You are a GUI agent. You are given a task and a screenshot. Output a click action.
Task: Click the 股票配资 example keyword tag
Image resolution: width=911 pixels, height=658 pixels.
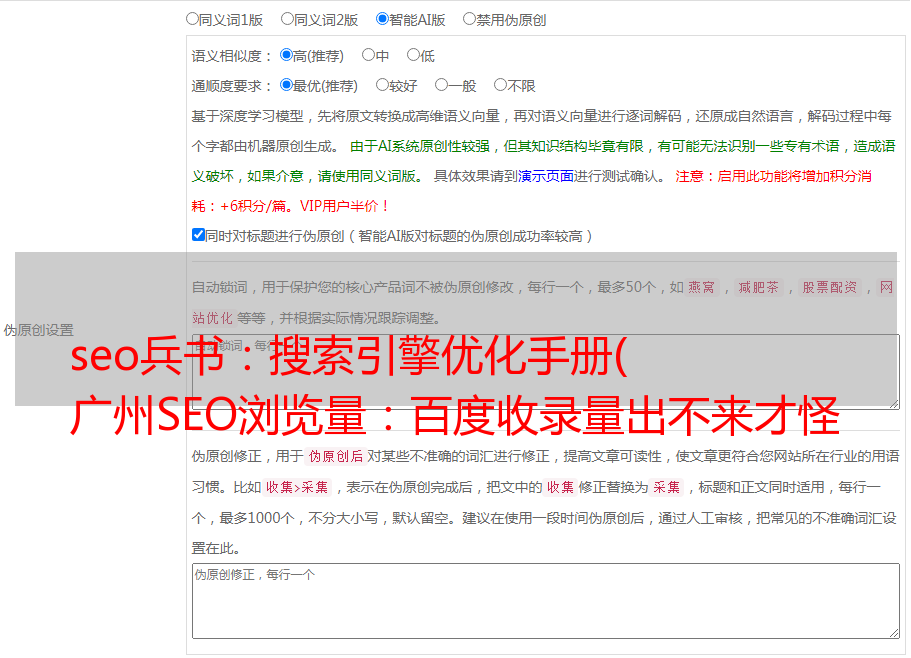click(x=830, y=287)
